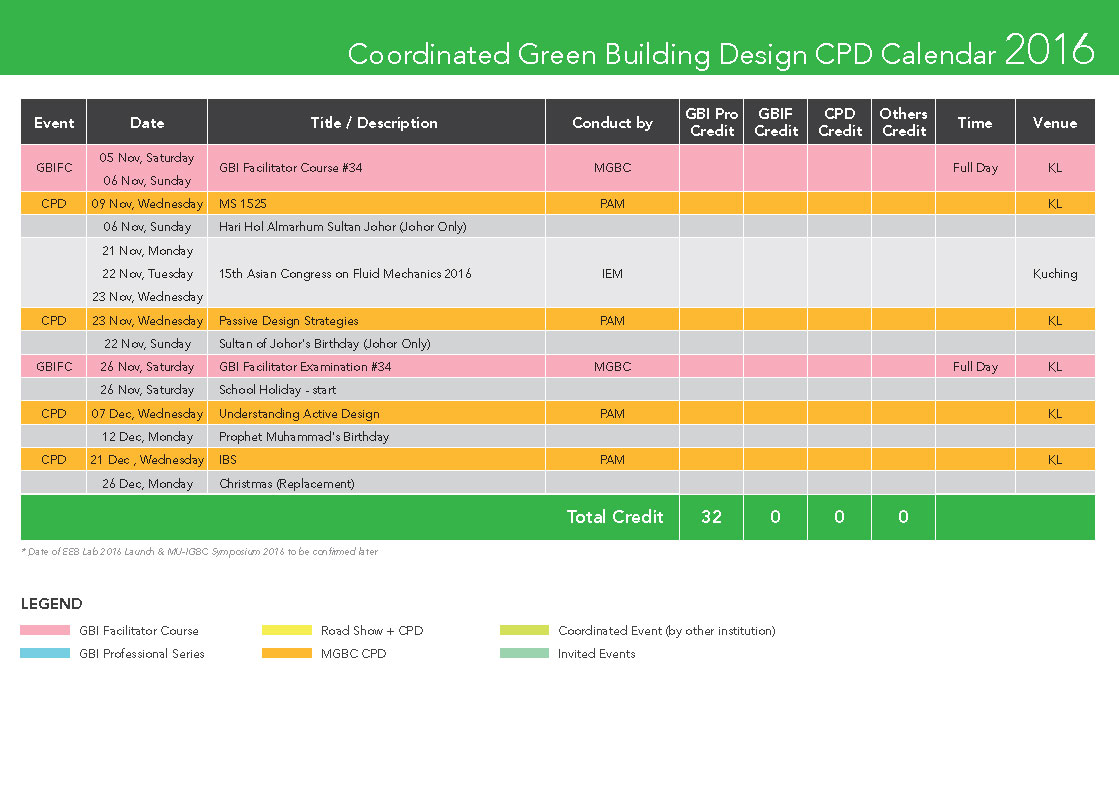Viewport: 1119px width, 788px height.
Task: Click the CPD Calendar 2016 page title
Action: [720, 52]
